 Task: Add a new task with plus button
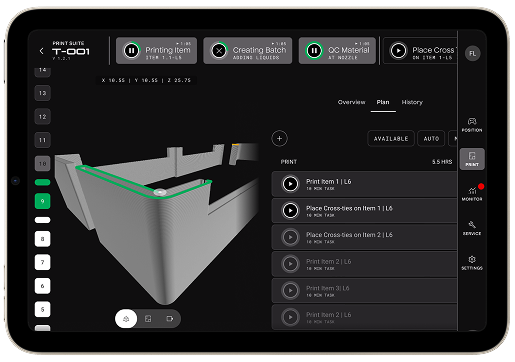[279, 138]
